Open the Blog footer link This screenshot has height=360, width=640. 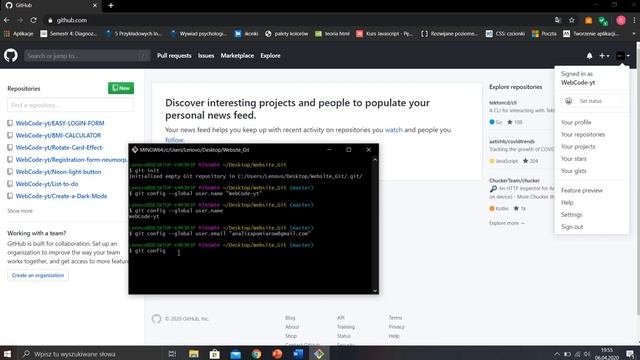click(x=290, y=318)
